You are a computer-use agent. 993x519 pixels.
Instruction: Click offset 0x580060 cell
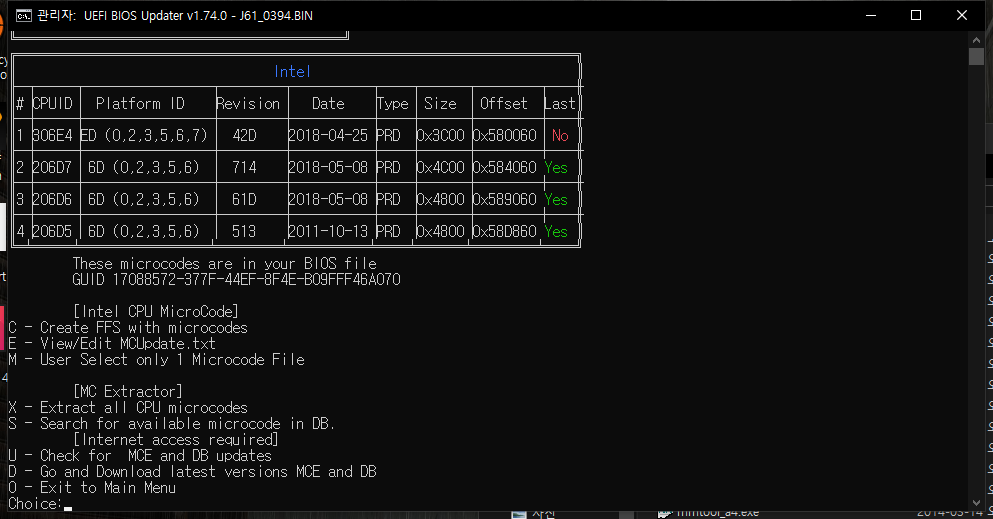pyautogui.click(x=505, y=135)
